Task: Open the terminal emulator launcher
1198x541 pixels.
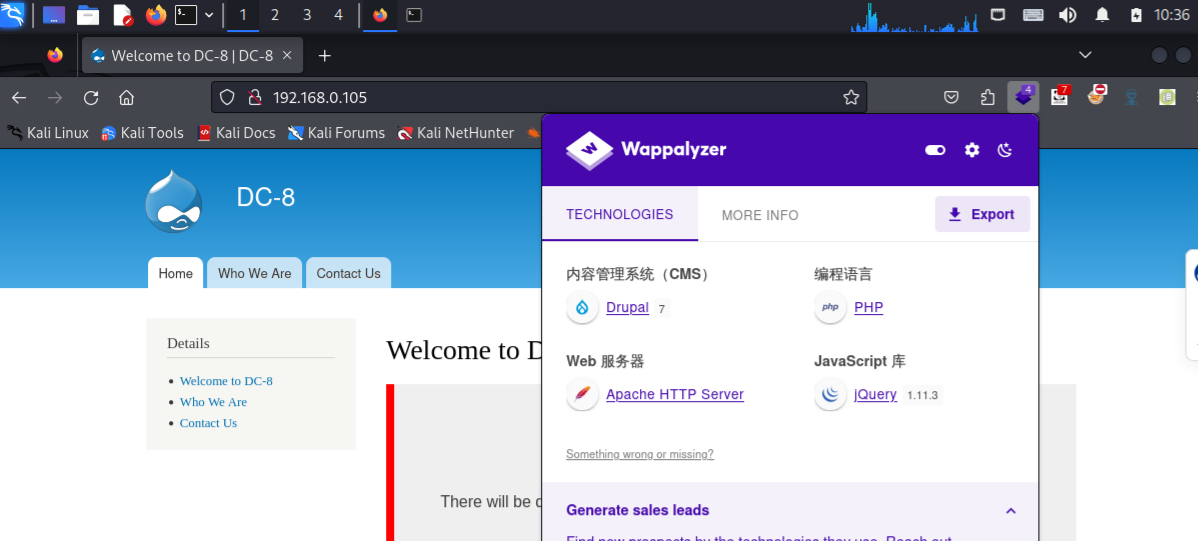Action: (186, 15)
